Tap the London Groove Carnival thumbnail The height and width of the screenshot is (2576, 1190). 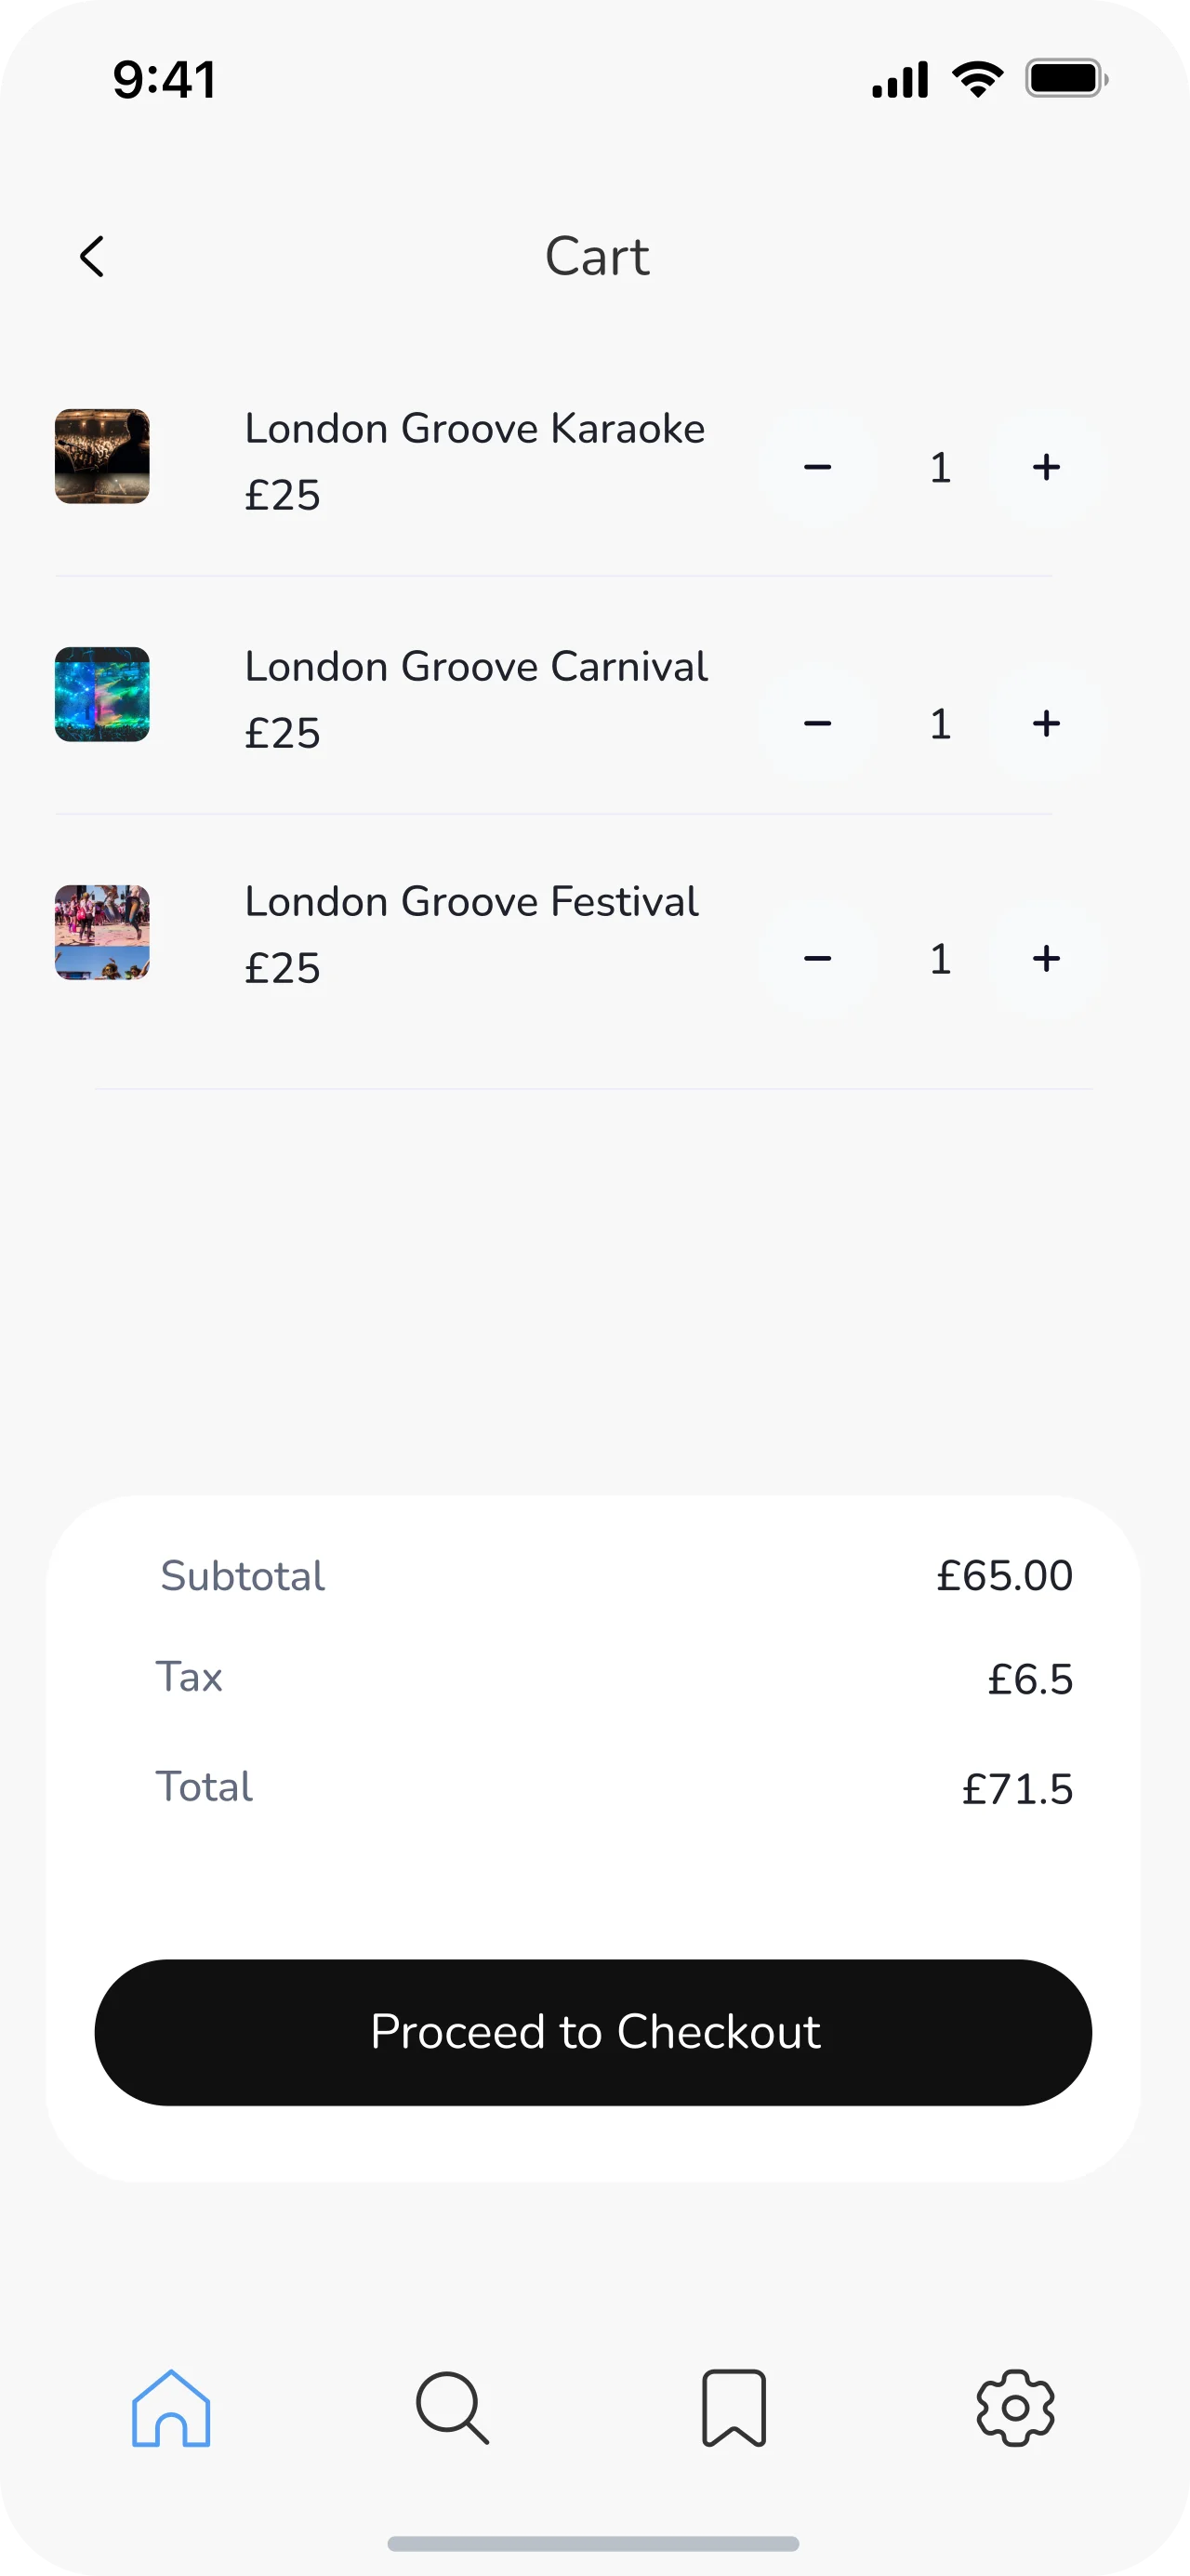[x=102, y=694]
